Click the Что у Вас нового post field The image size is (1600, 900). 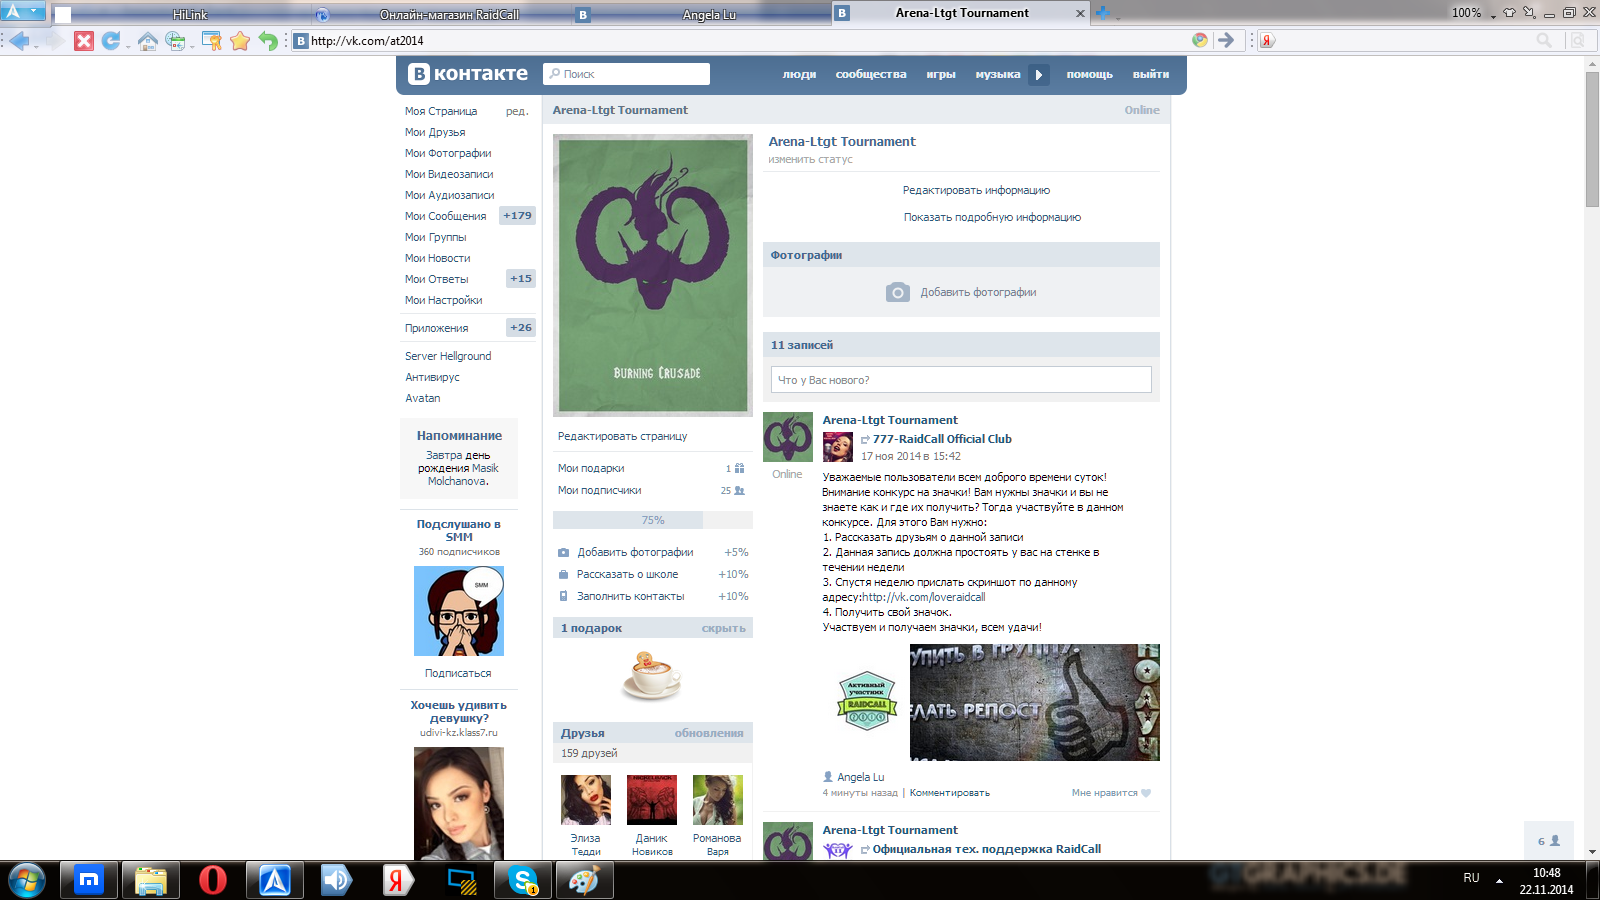[961, 380]
